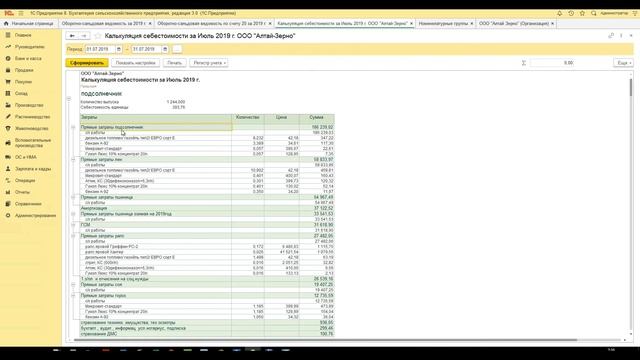640x360 pixels.
Task: Open the Регистр учета dropdown
Action: (x=209, y=63)
